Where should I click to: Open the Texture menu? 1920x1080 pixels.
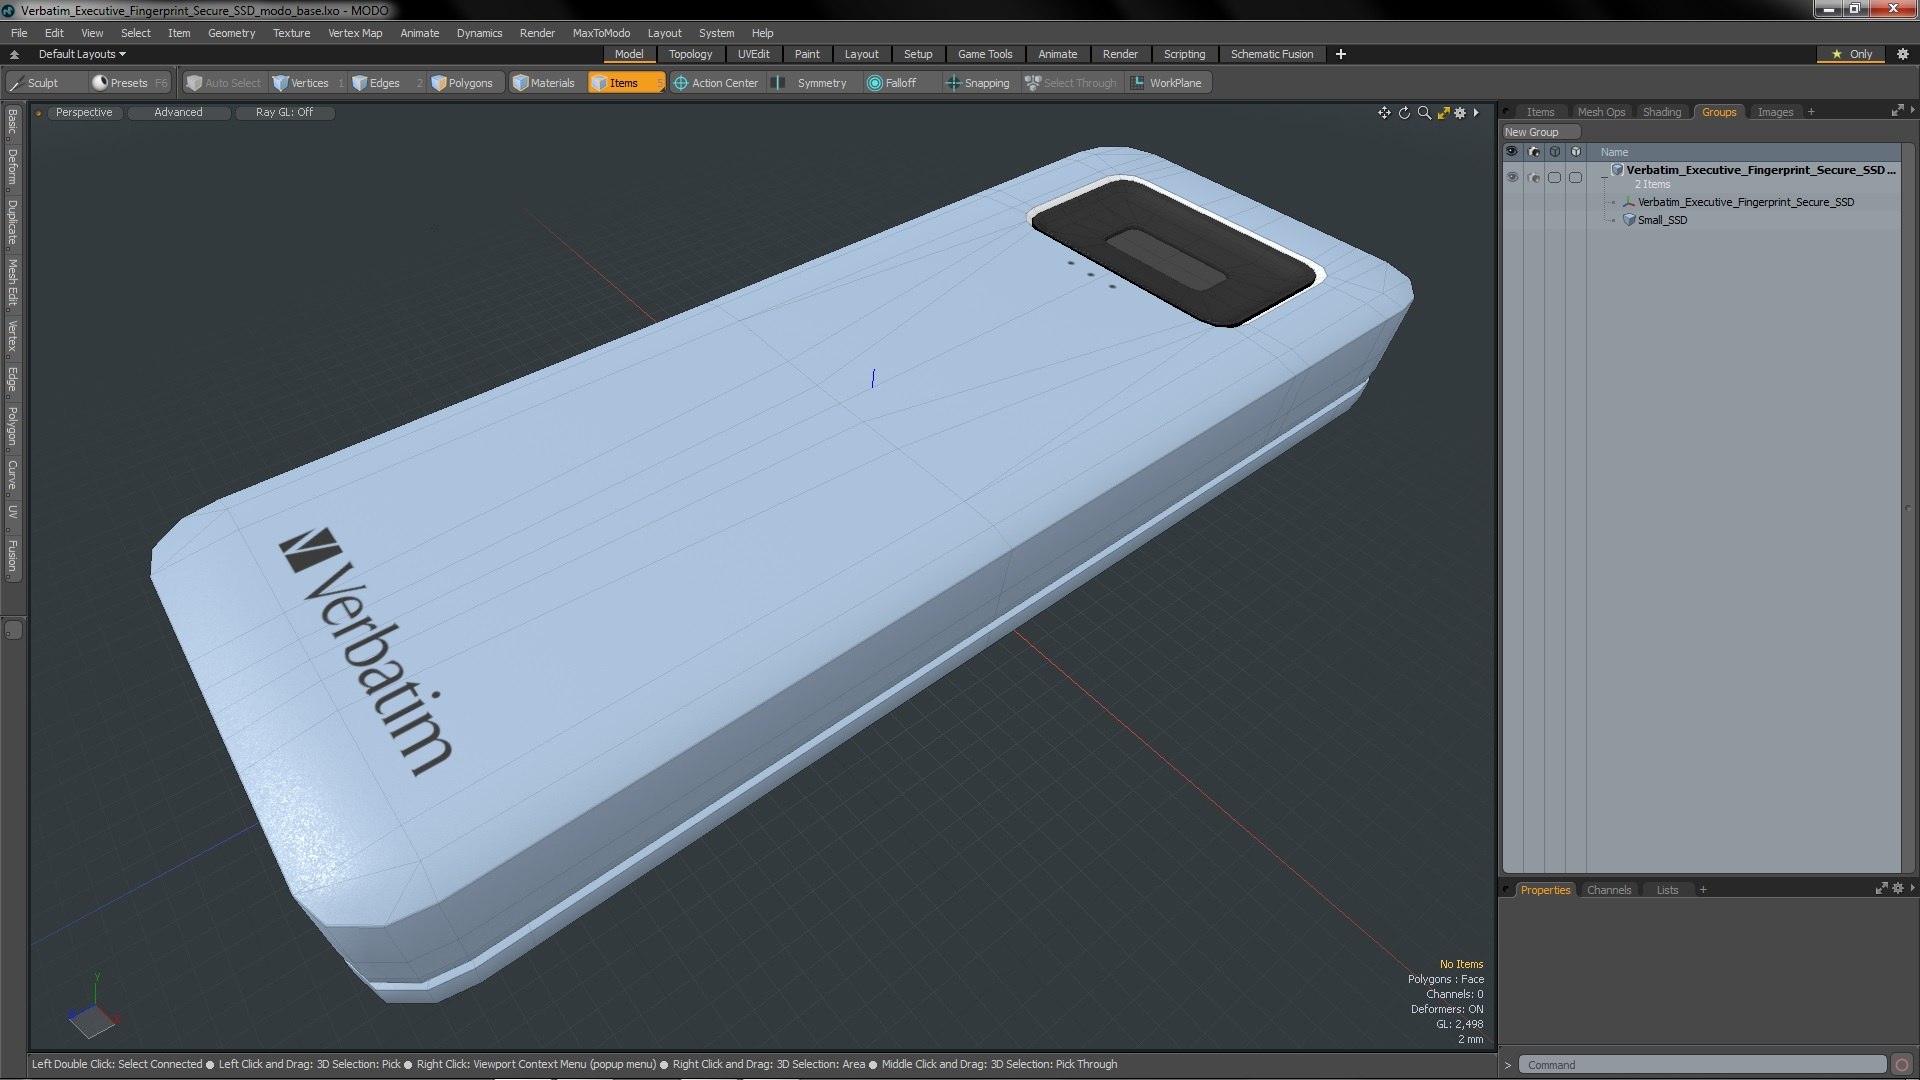pyautogui.click(x=291, y=33)
